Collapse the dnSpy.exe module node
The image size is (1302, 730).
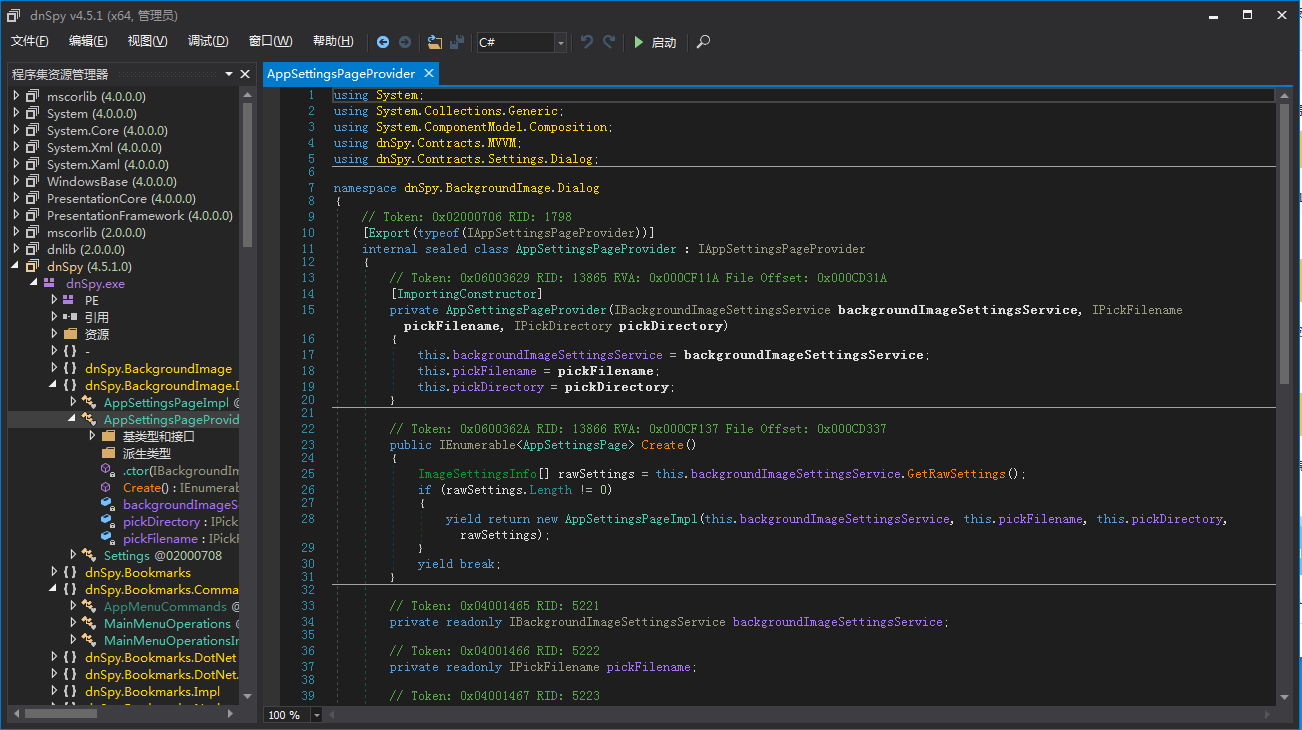[35, 283]
